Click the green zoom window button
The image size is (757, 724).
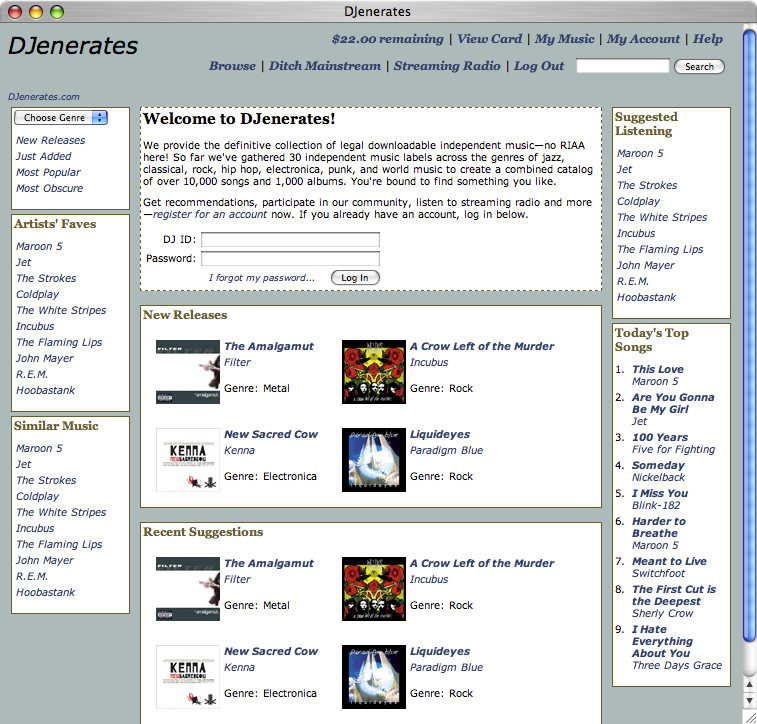click(57, 12)
